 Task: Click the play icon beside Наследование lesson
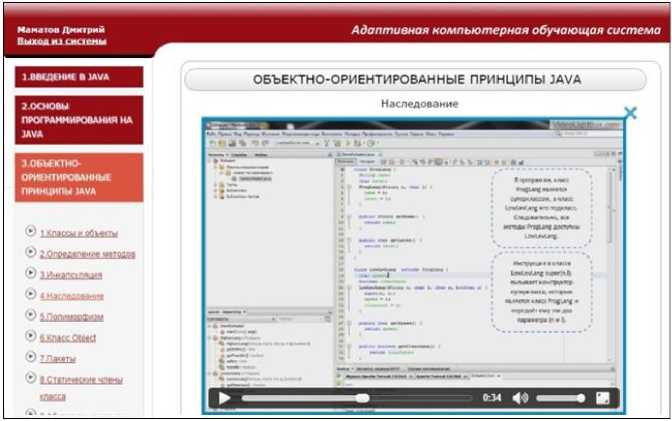(x=30, y=294)
